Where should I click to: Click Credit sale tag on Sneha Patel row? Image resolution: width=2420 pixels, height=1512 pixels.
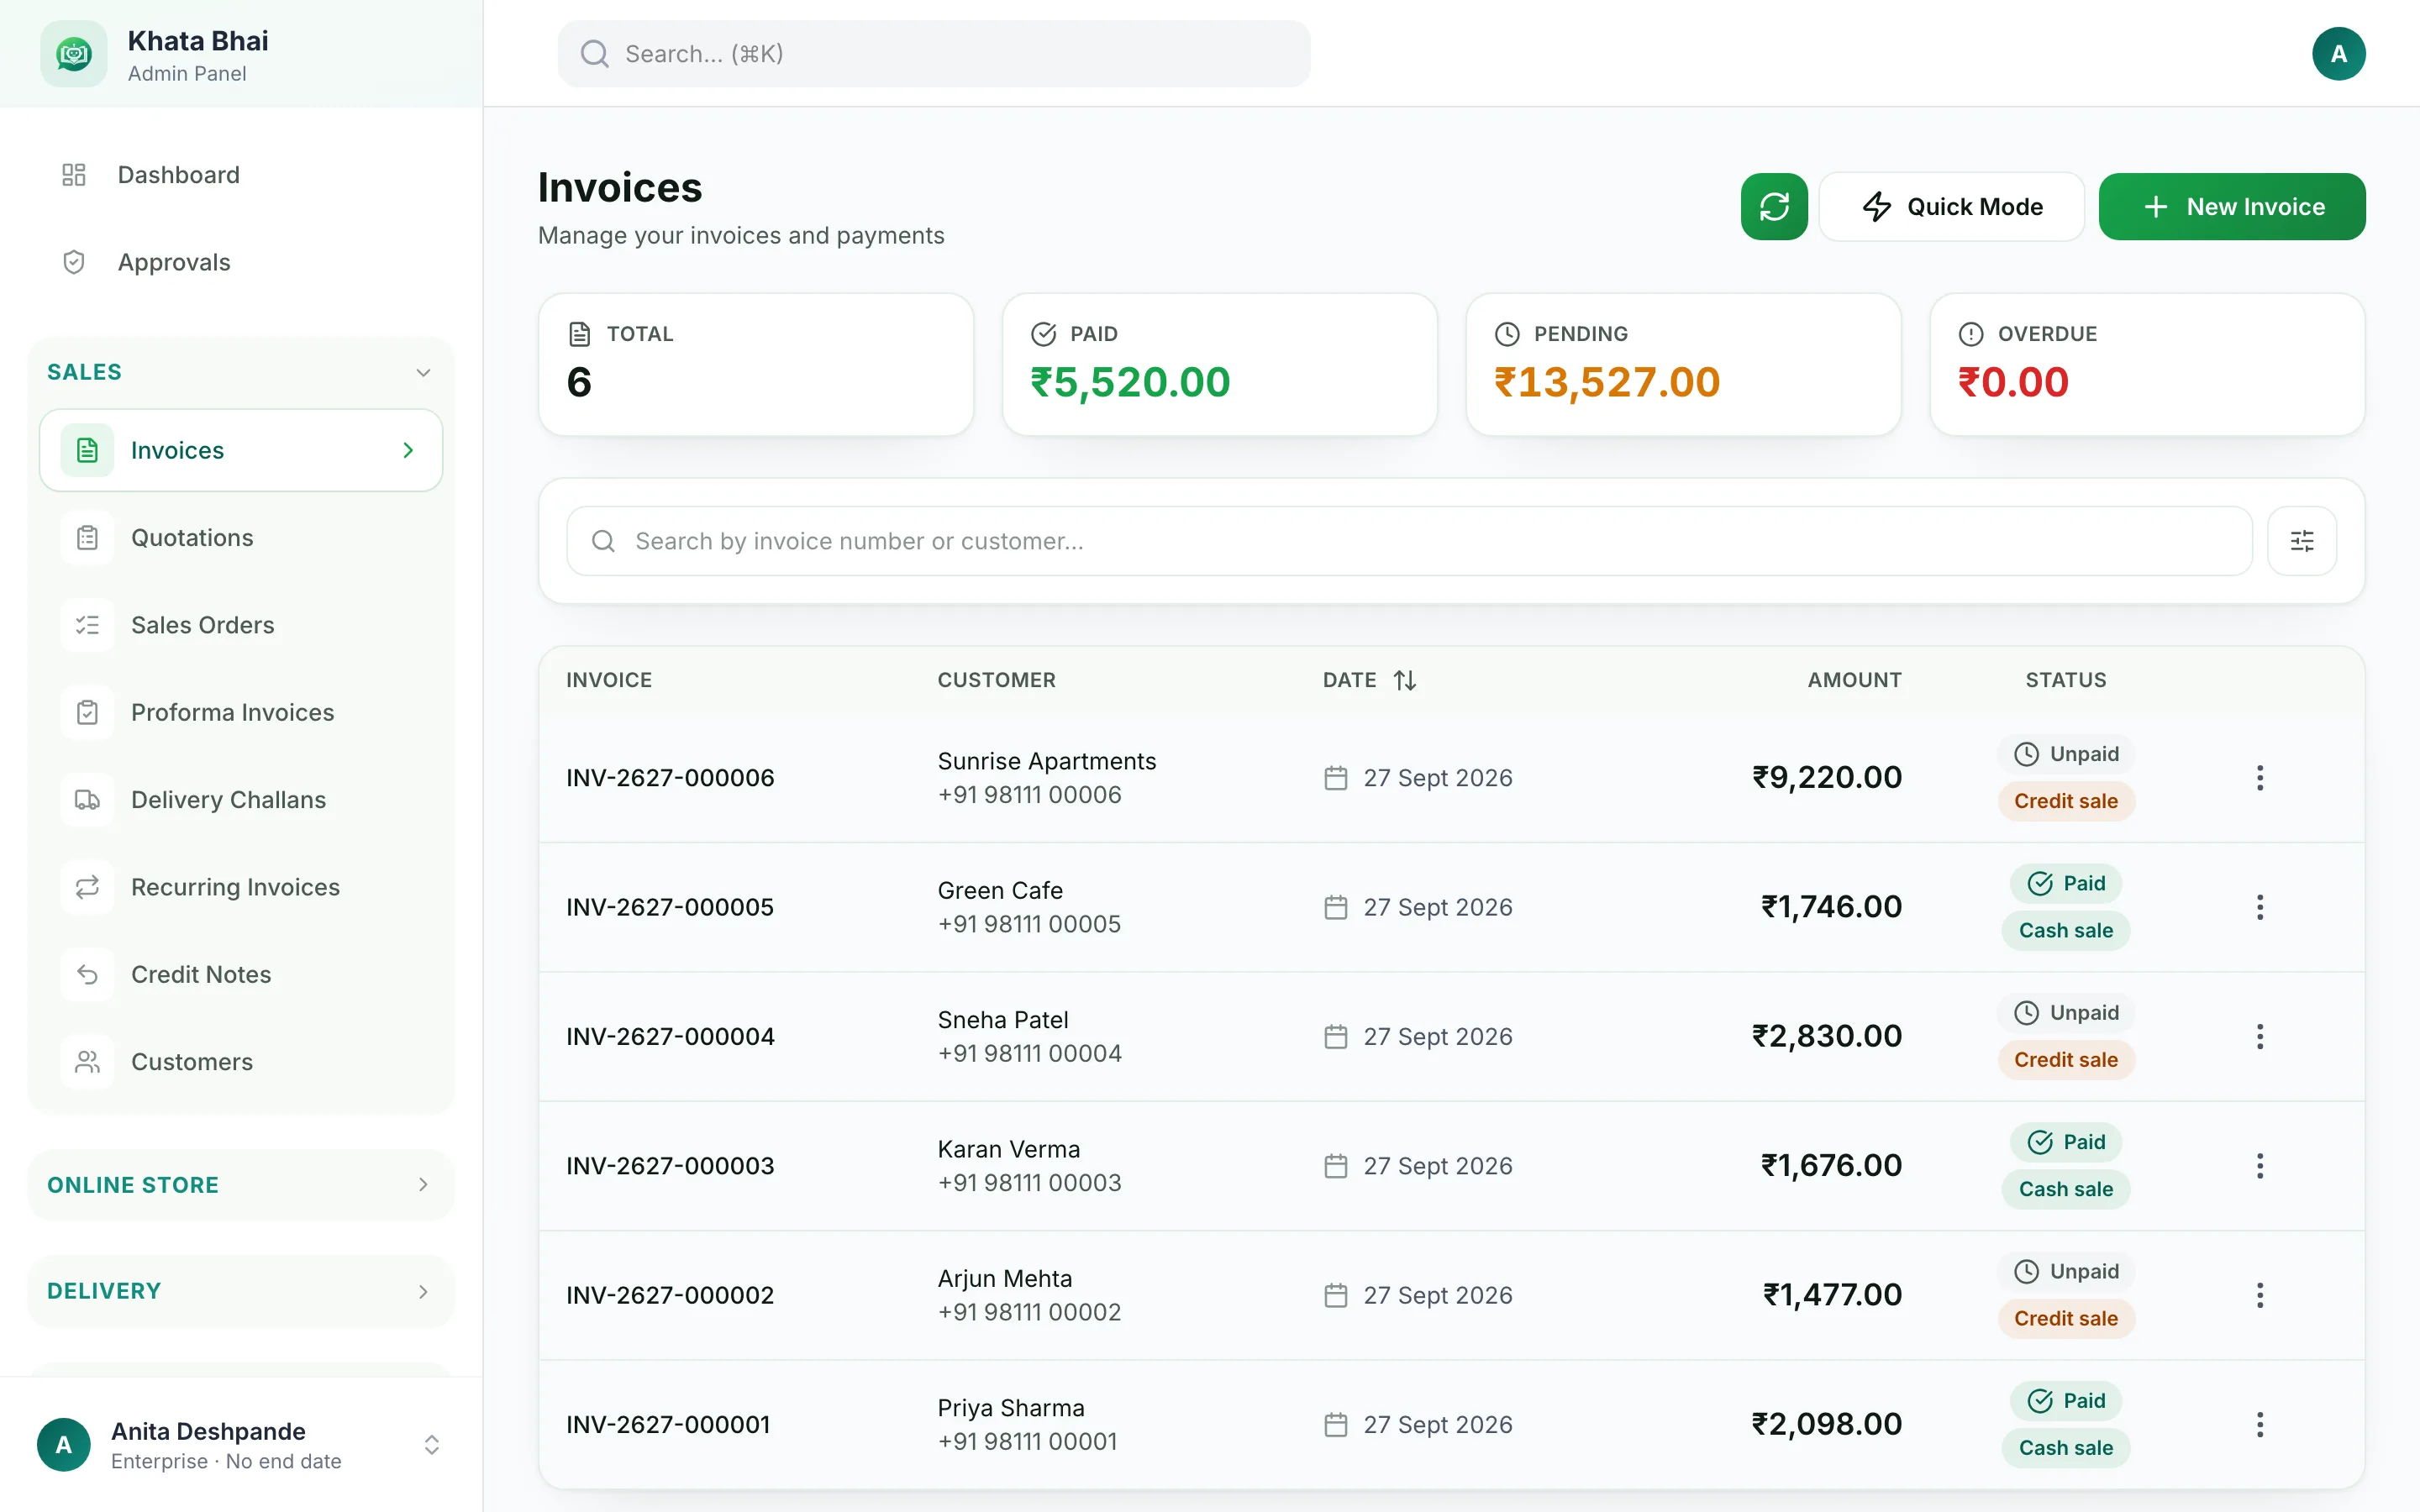point(2066,1060)
